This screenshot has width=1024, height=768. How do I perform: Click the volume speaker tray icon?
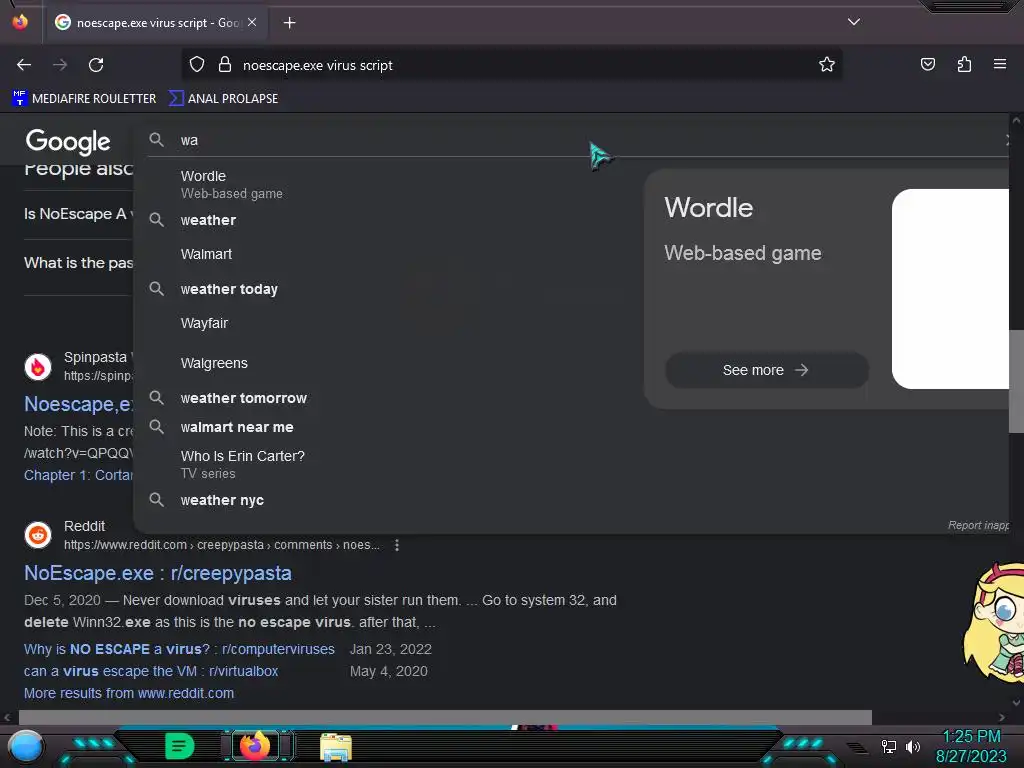tap(913, 746)
